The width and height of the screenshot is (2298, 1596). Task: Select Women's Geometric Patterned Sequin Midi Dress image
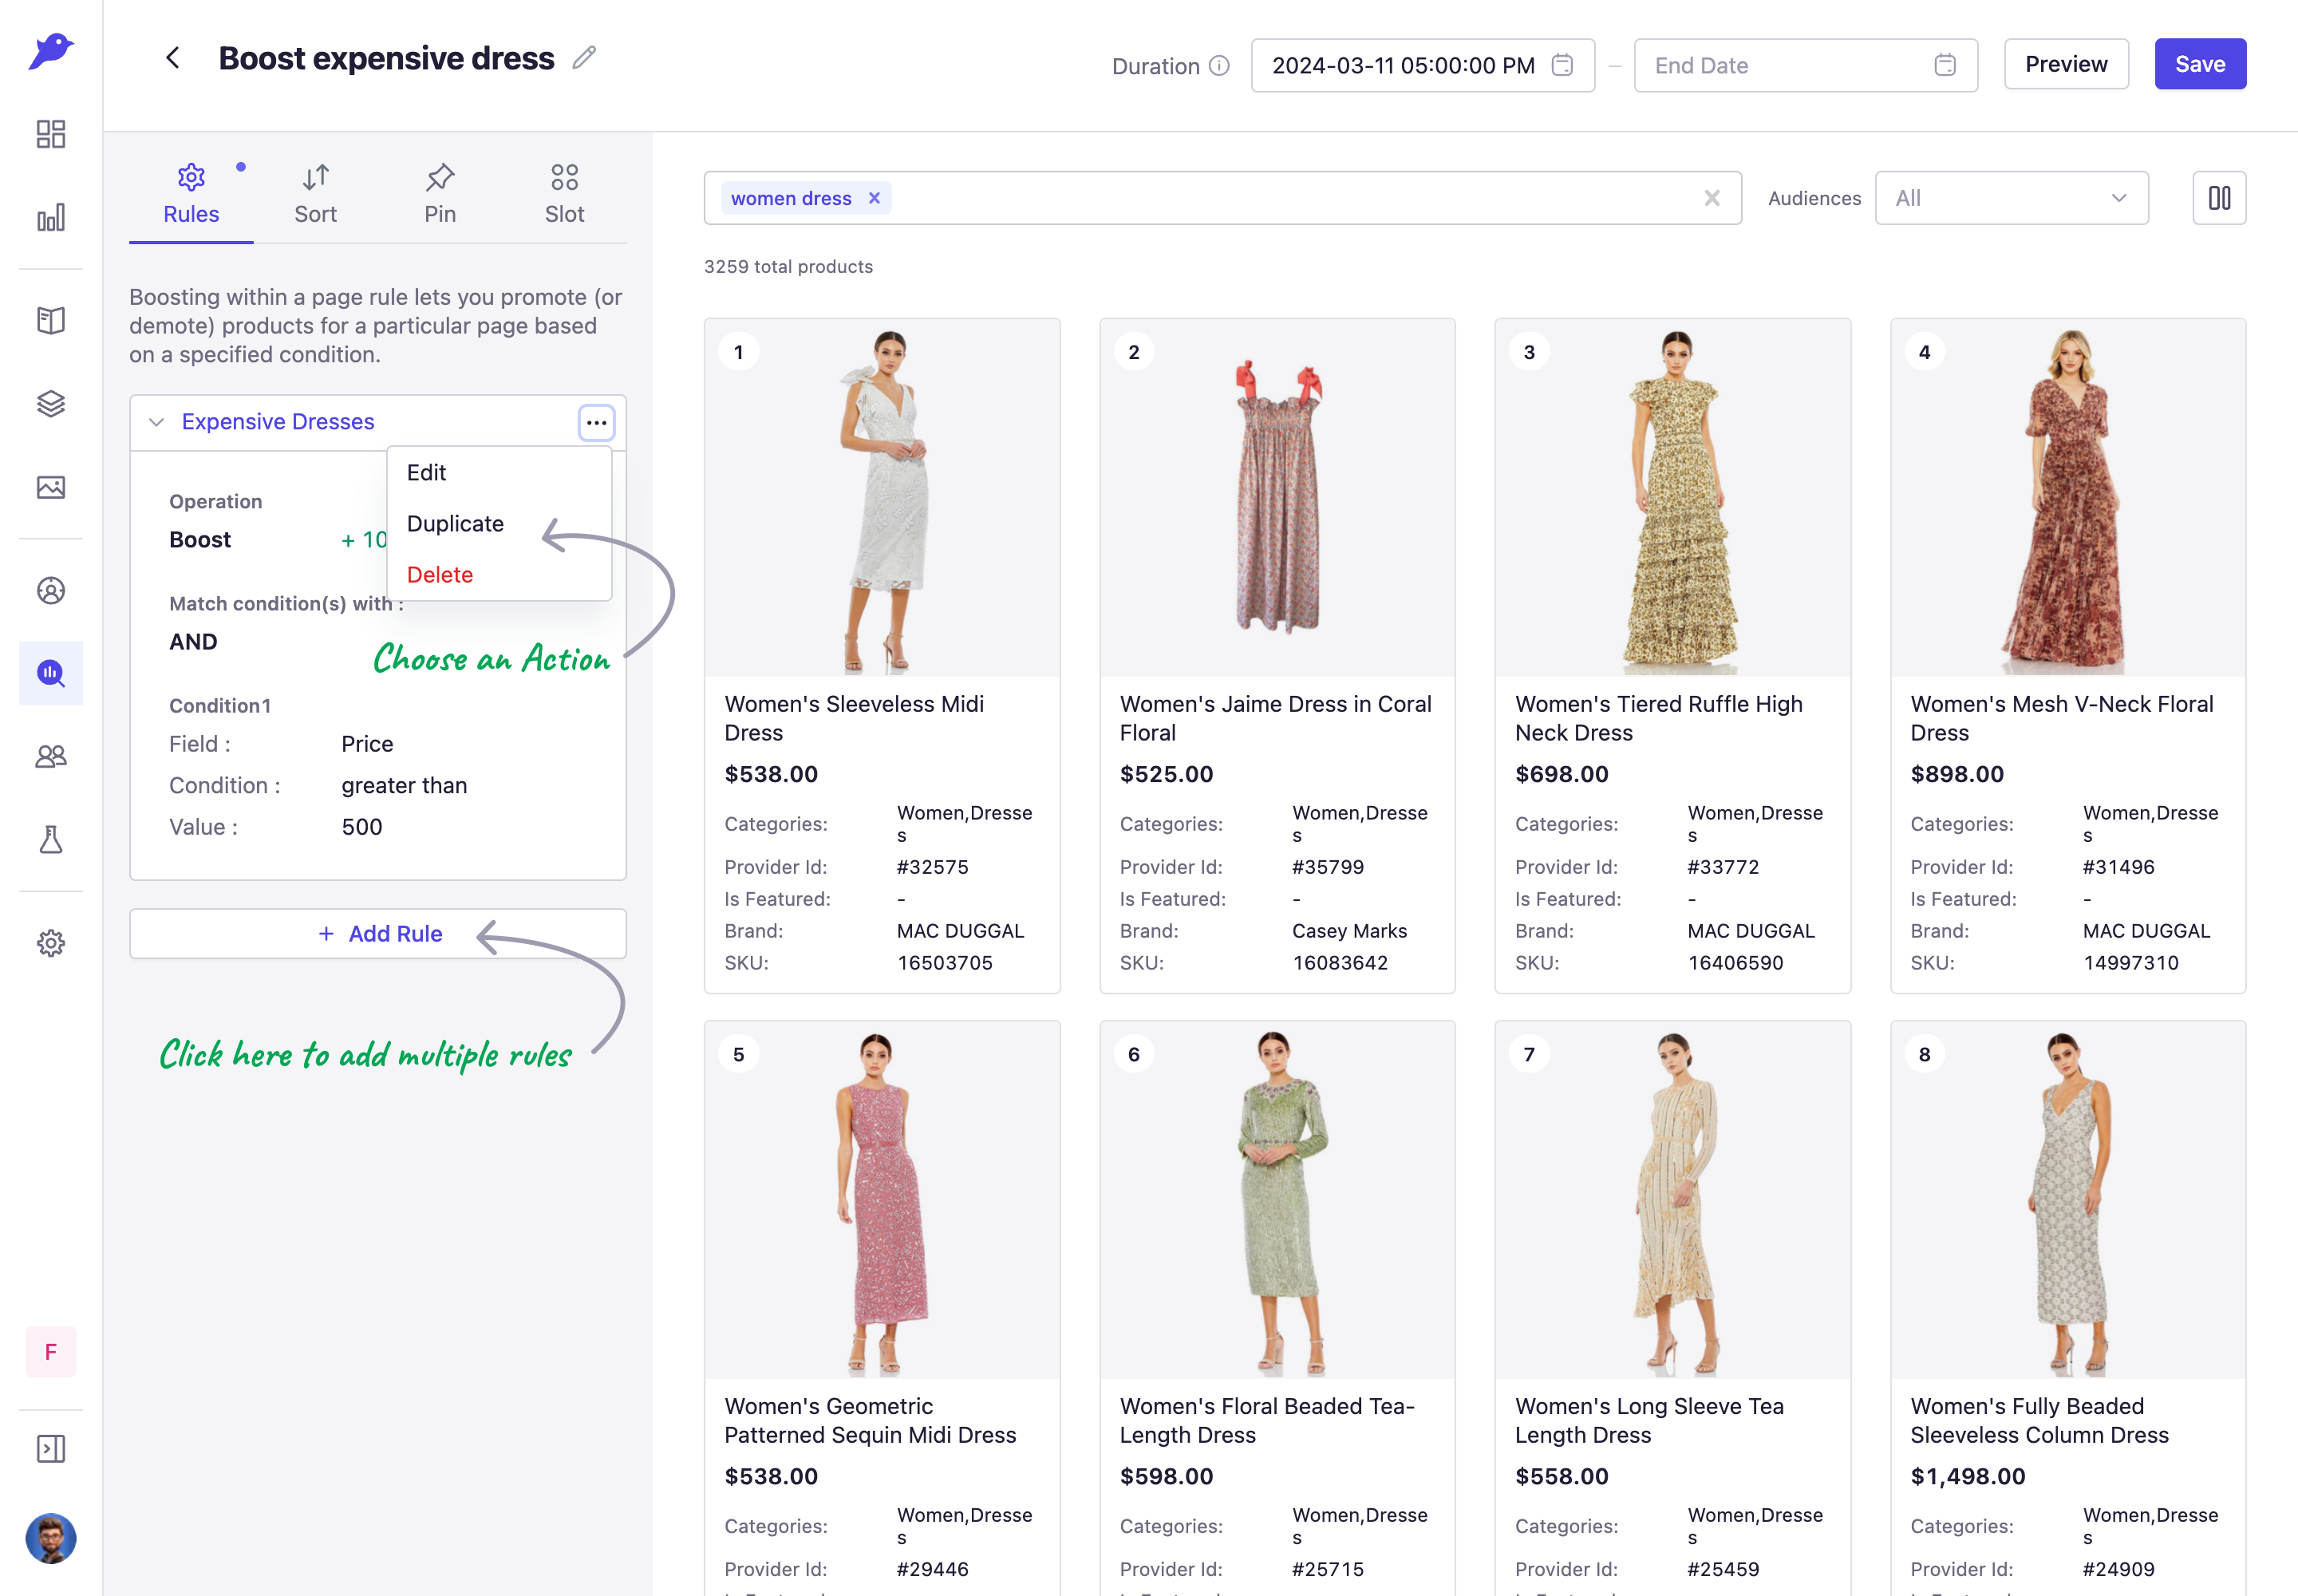[882, 1200]
